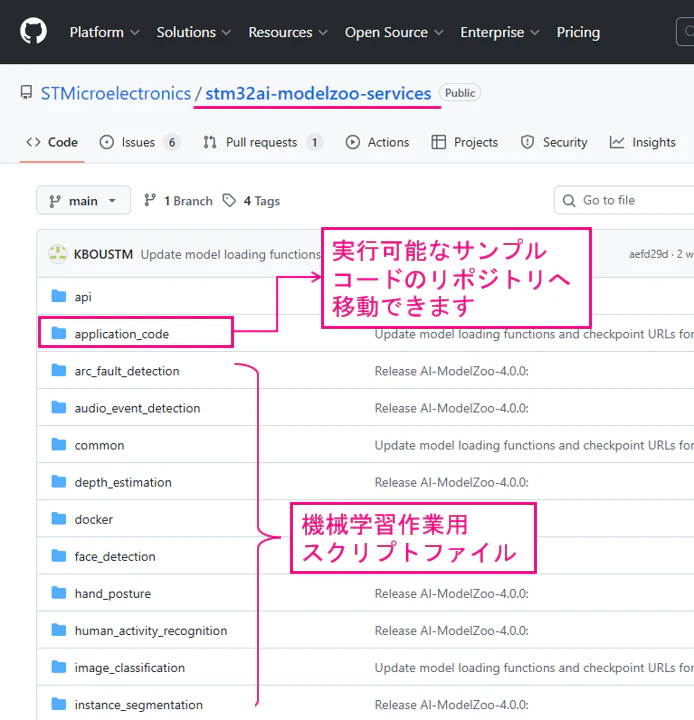The width and height of the screenshot is (694, 720).
Task: Open the image_classification folder
Action: (130, 668)
